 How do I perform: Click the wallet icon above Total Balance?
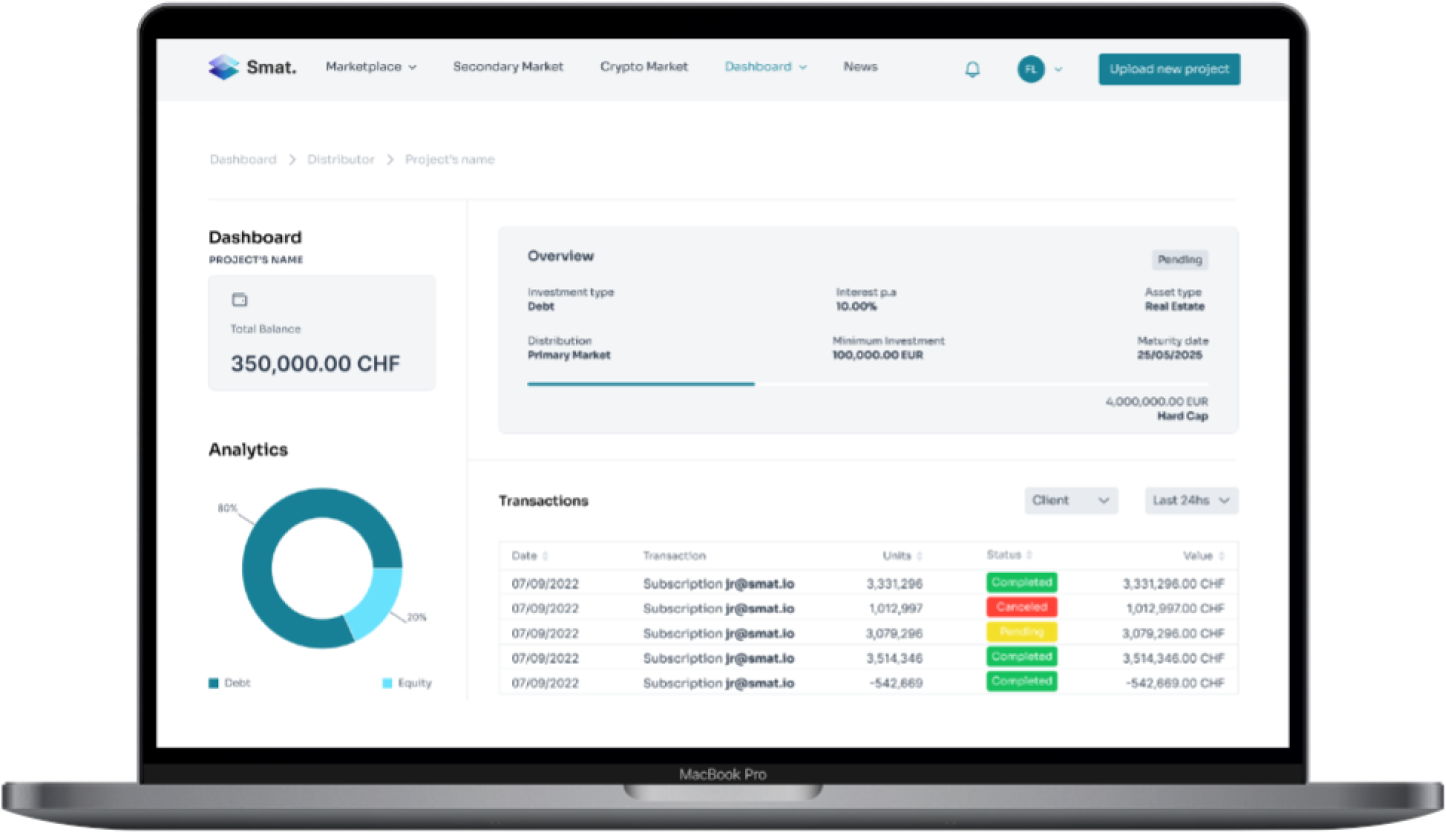click(x=239, y=298)
